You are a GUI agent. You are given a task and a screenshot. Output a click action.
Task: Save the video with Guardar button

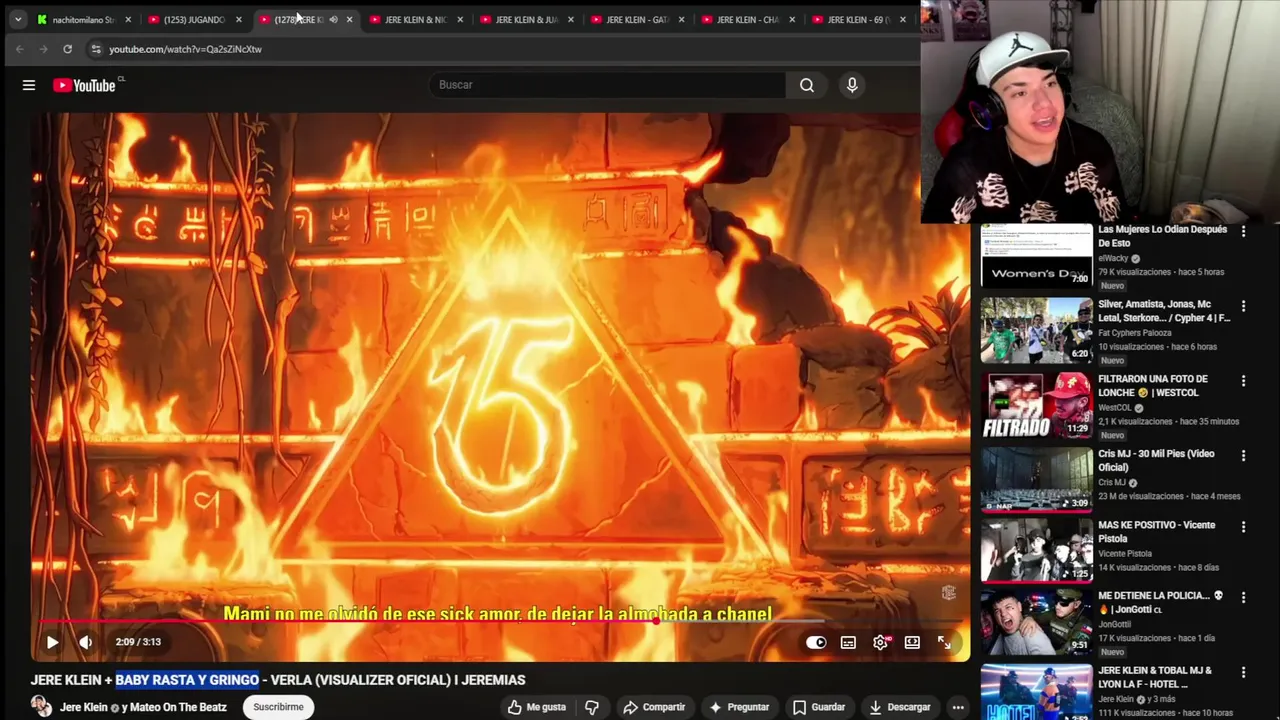819,707
